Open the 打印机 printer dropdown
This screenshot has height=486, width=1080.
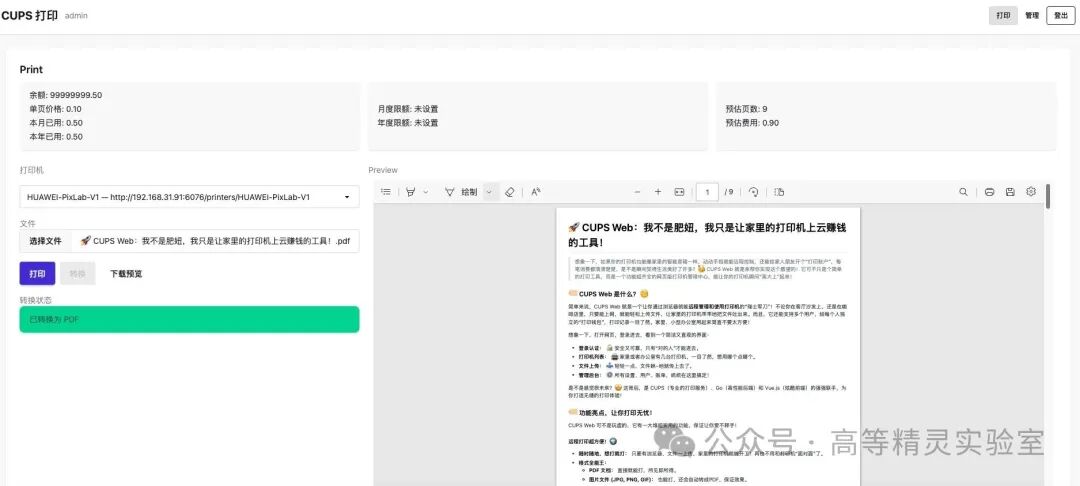click(x=189, y=197)
